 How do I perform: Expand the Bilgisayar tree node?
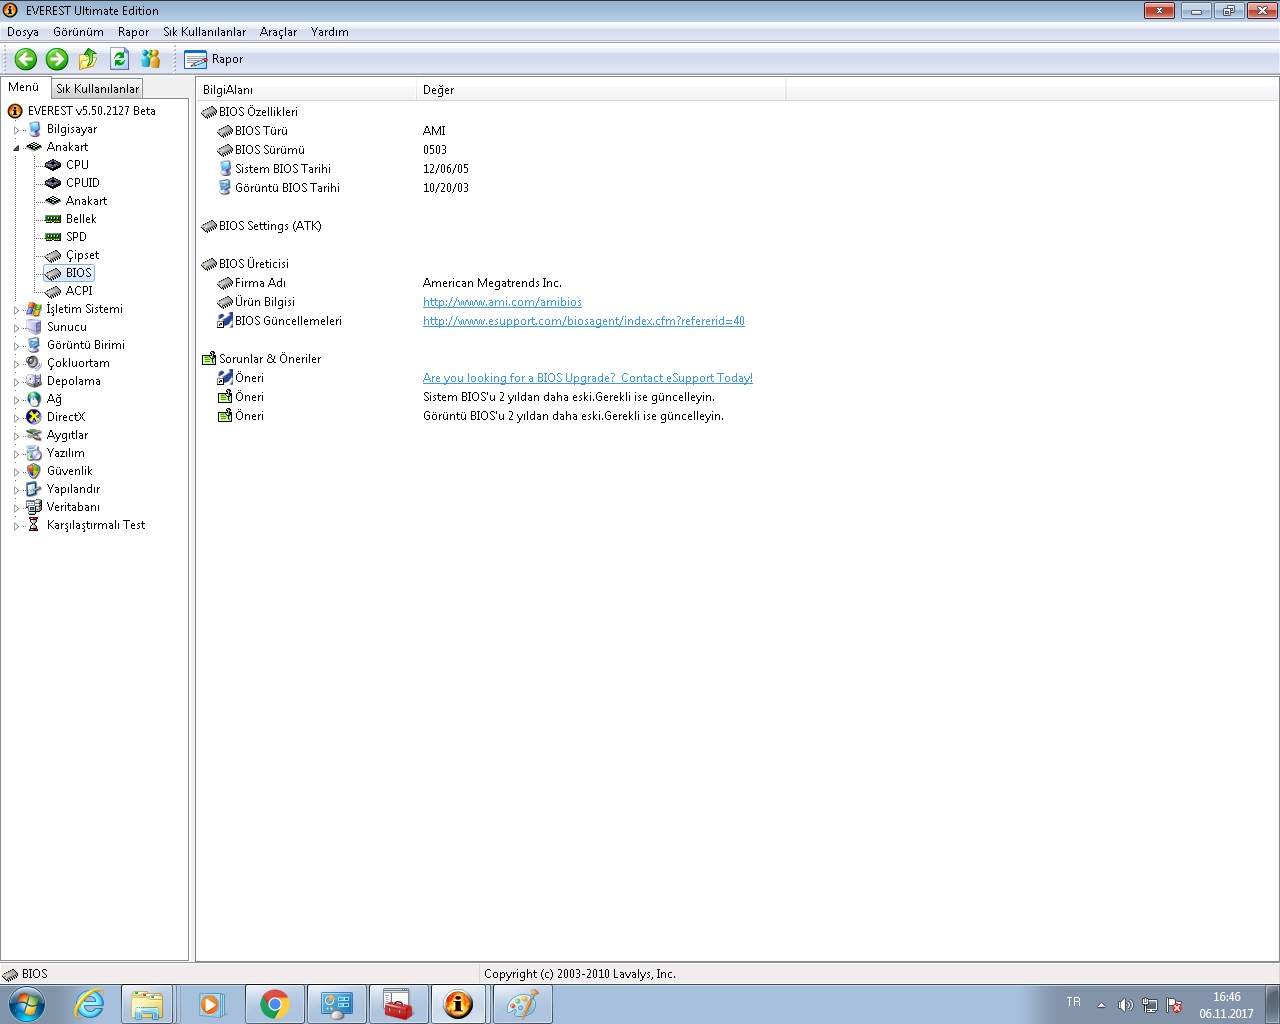[x=16, y=130]
